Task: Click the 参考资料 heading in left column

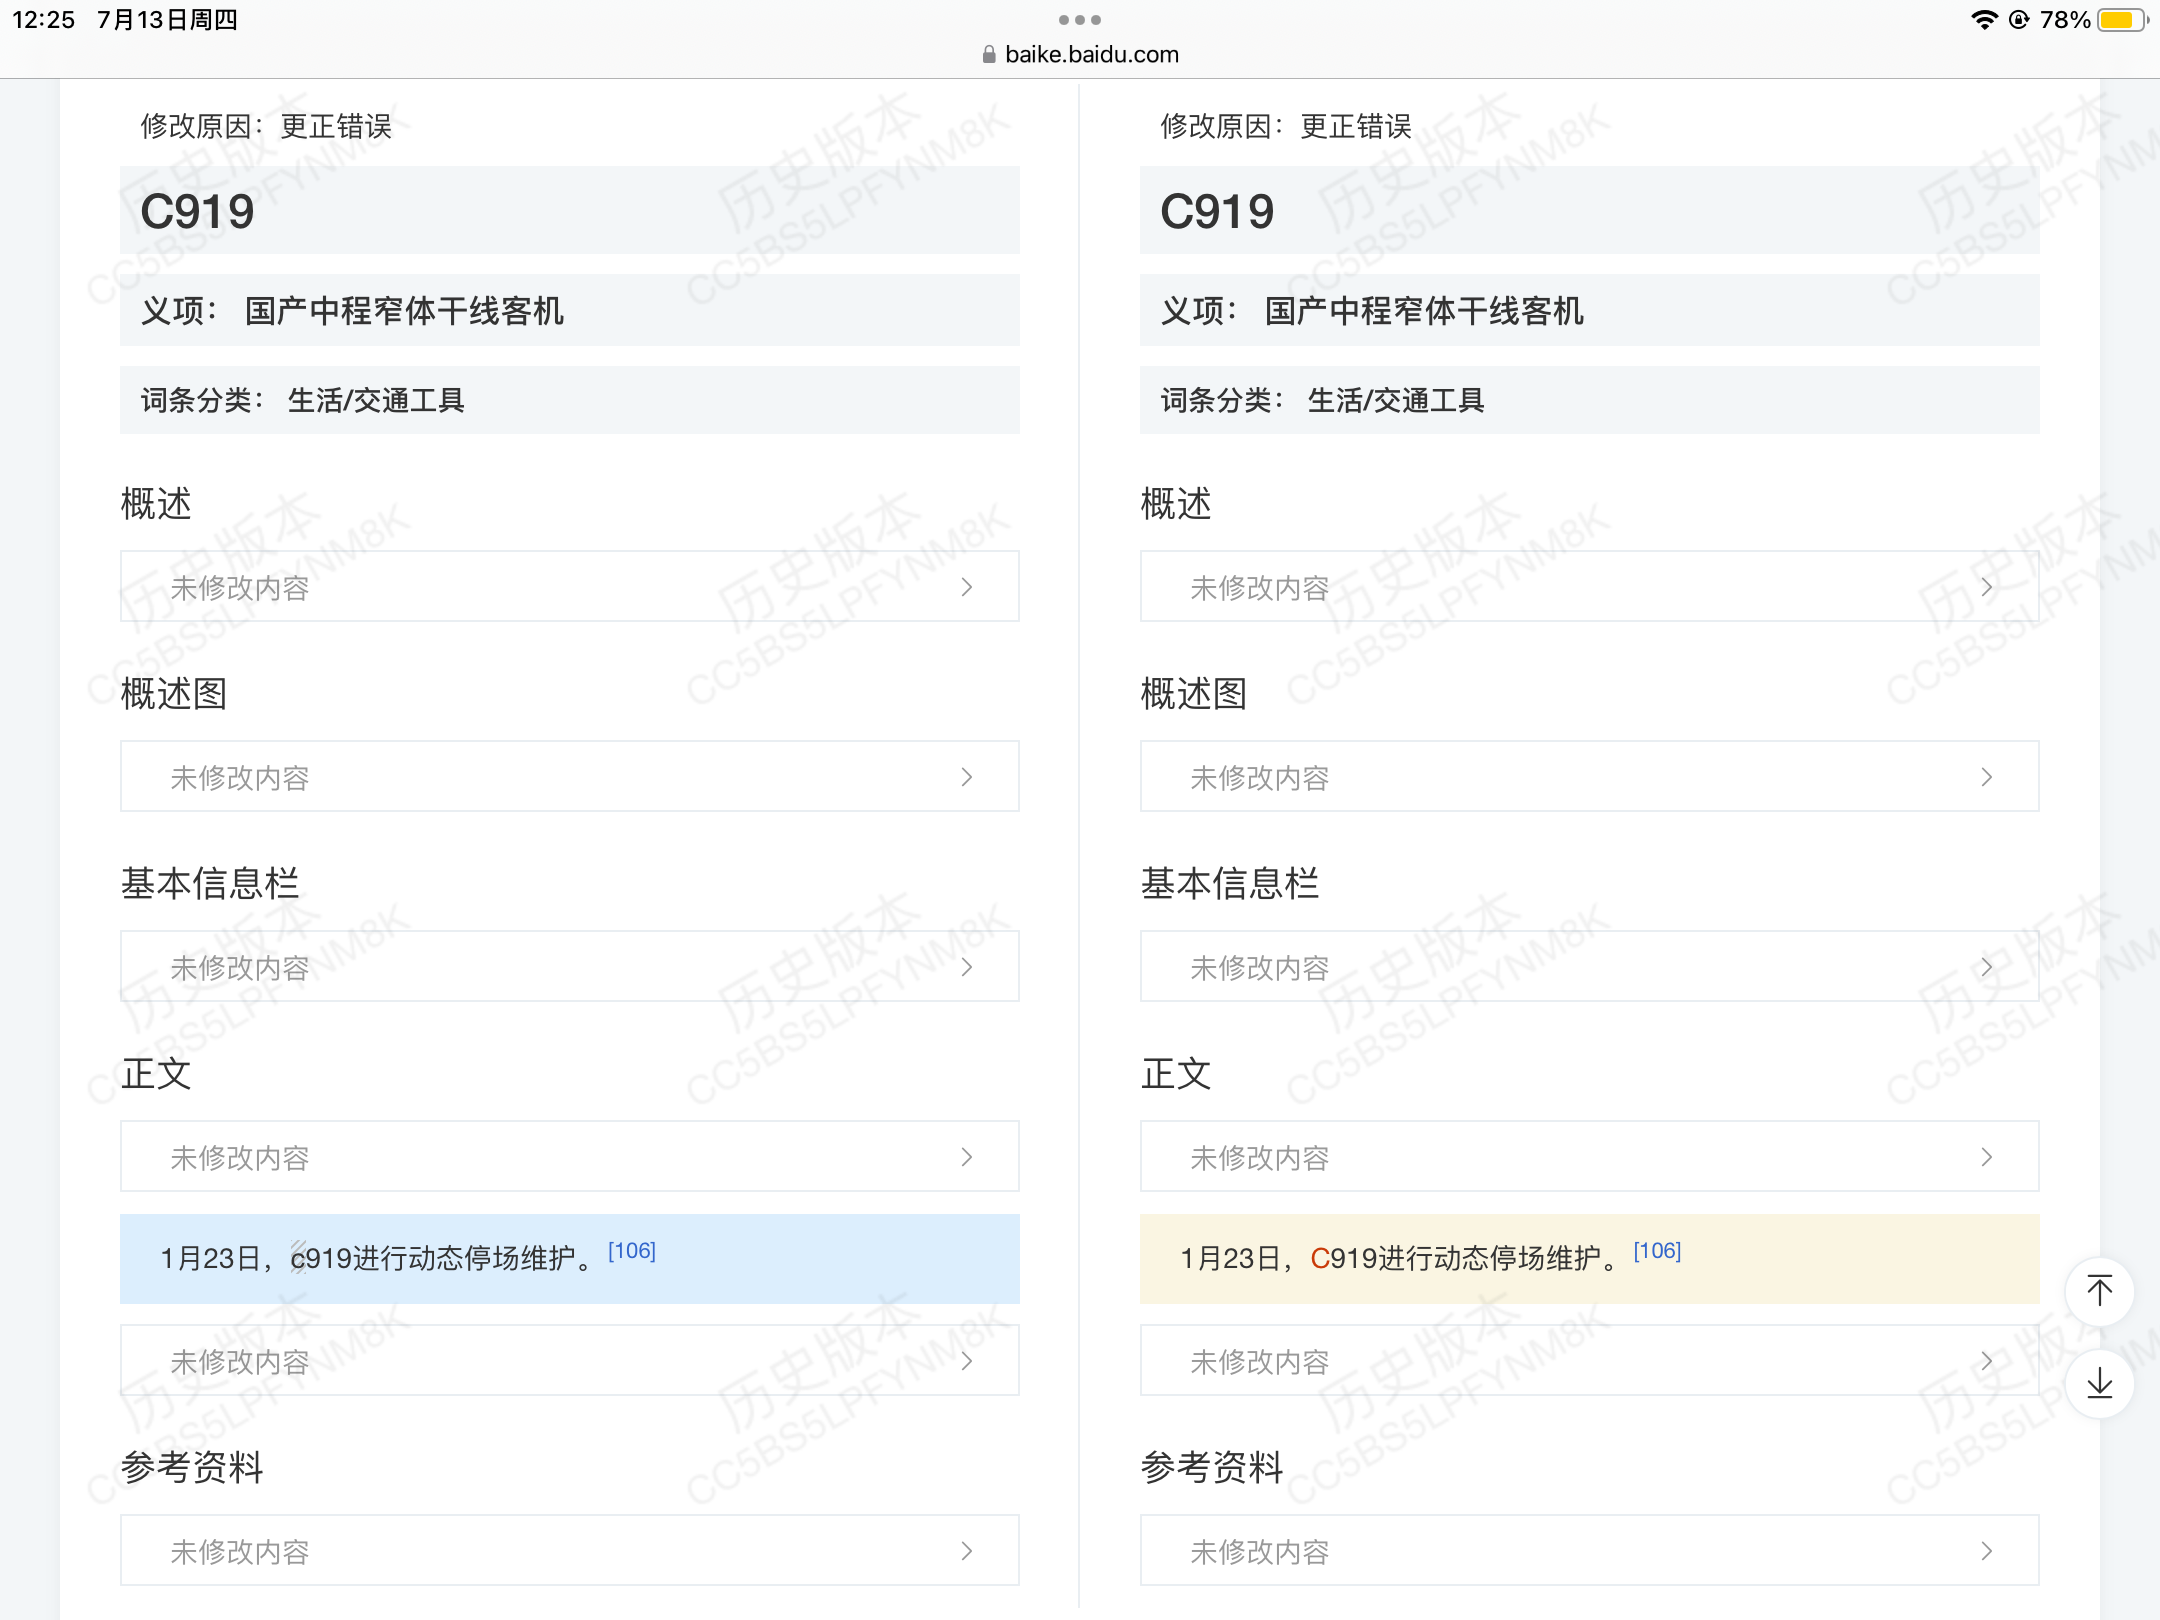Action: click(192, 1468)
